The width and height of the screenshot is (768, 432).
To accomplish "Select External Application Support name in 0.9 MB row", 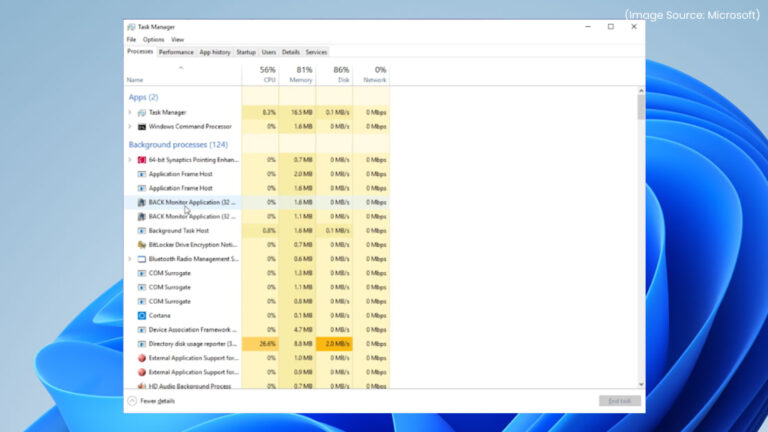I will 193,372.
